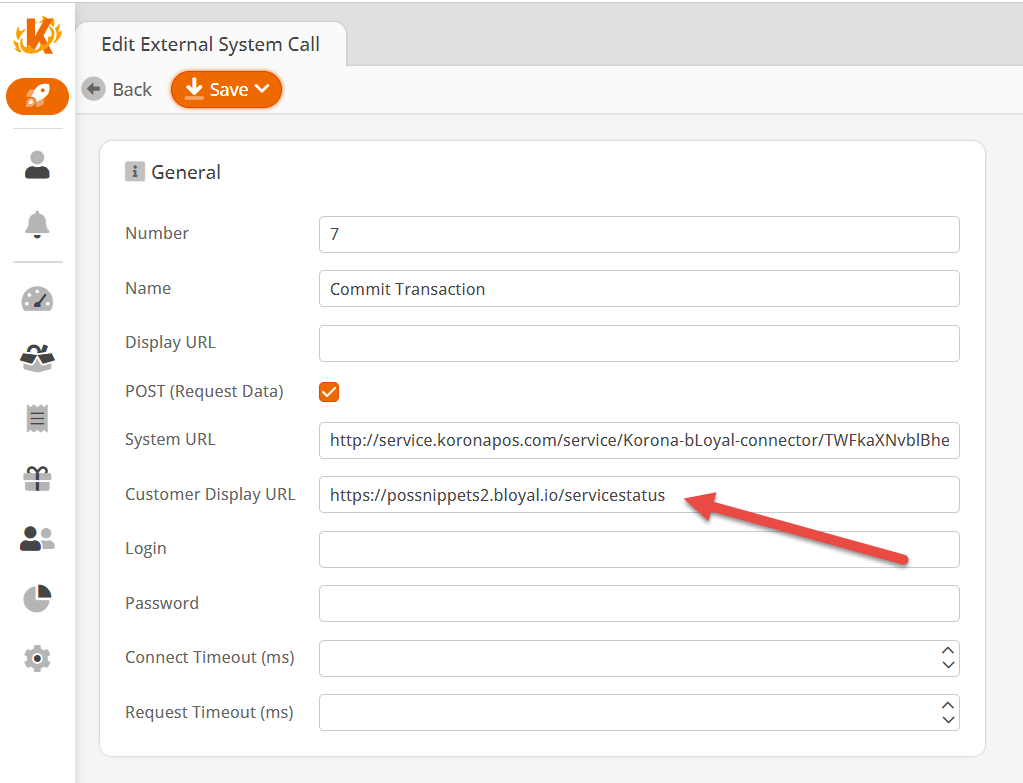Click the empty Display URL field
Screen dimensions: 1023x783
[639, 343]
